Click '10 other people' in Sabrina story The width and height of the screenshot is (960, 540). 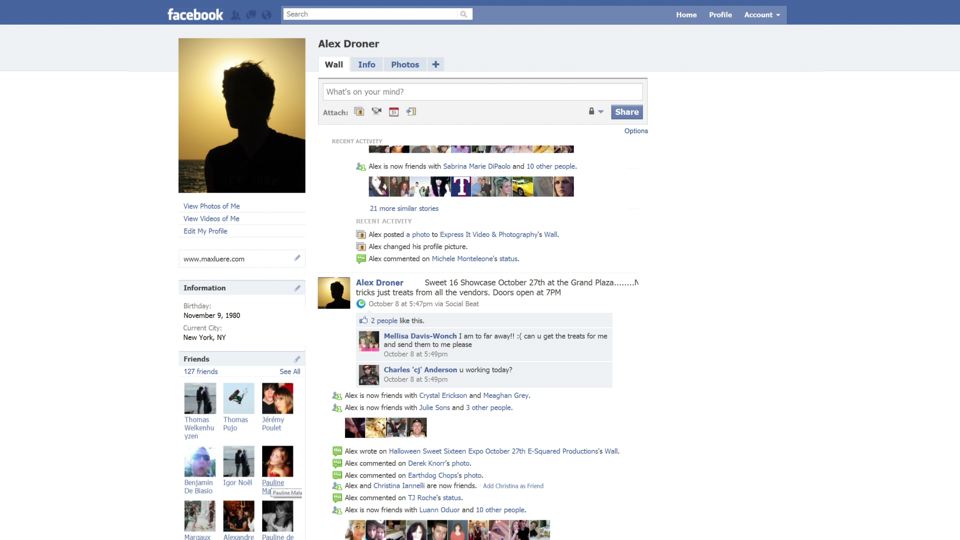pyautogui.click(x=551, y=167)
